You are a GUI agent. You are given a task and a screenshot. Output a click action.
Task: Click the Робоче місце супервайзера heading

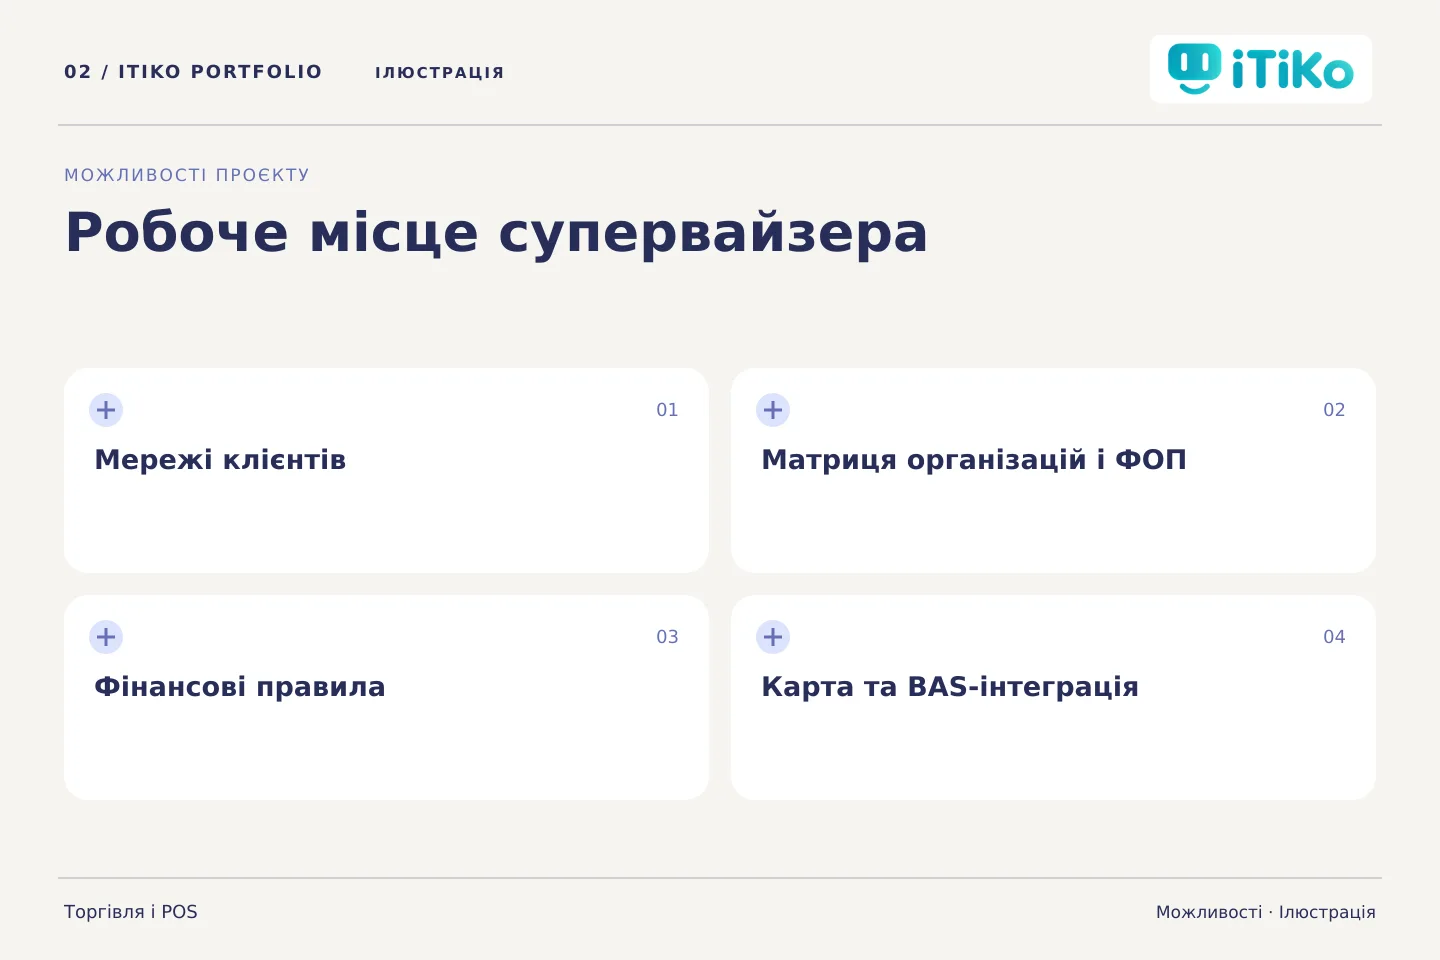pos(497,233)
